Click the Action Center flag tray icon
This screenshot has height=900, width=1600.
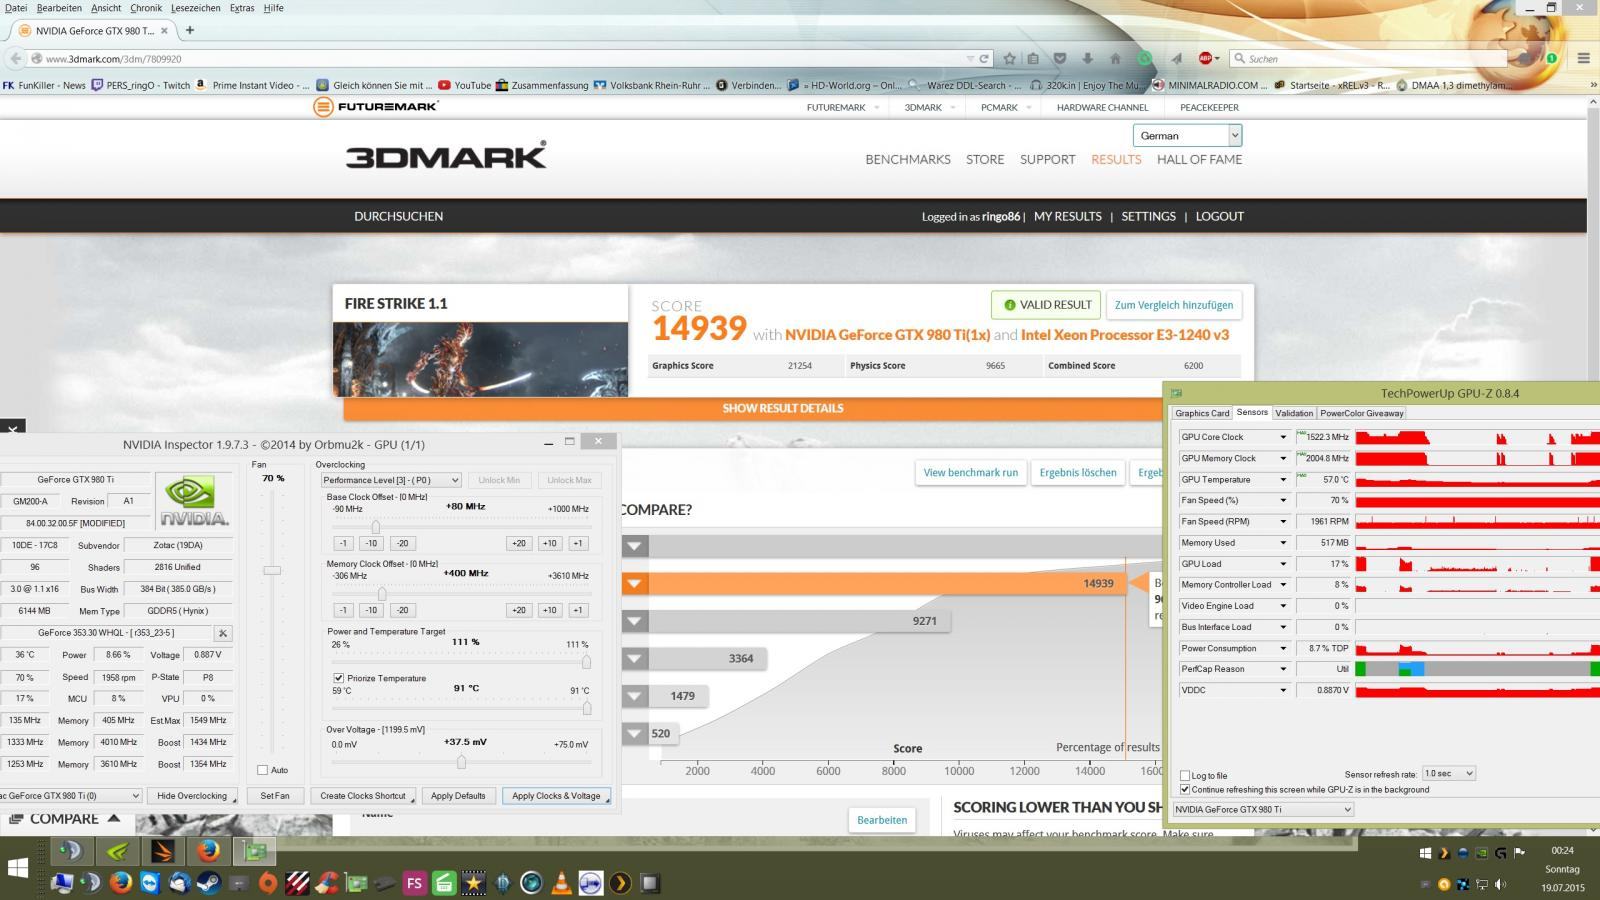pyautogui.click(x=1520, y=853)
